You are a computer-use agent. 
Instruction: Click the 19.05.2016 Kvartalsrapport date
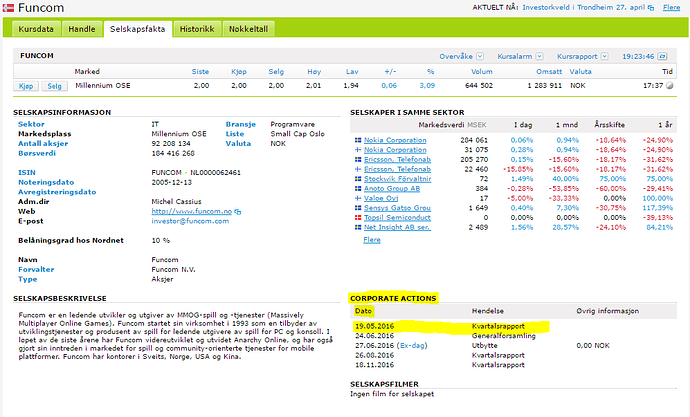(x=374, y=326)
